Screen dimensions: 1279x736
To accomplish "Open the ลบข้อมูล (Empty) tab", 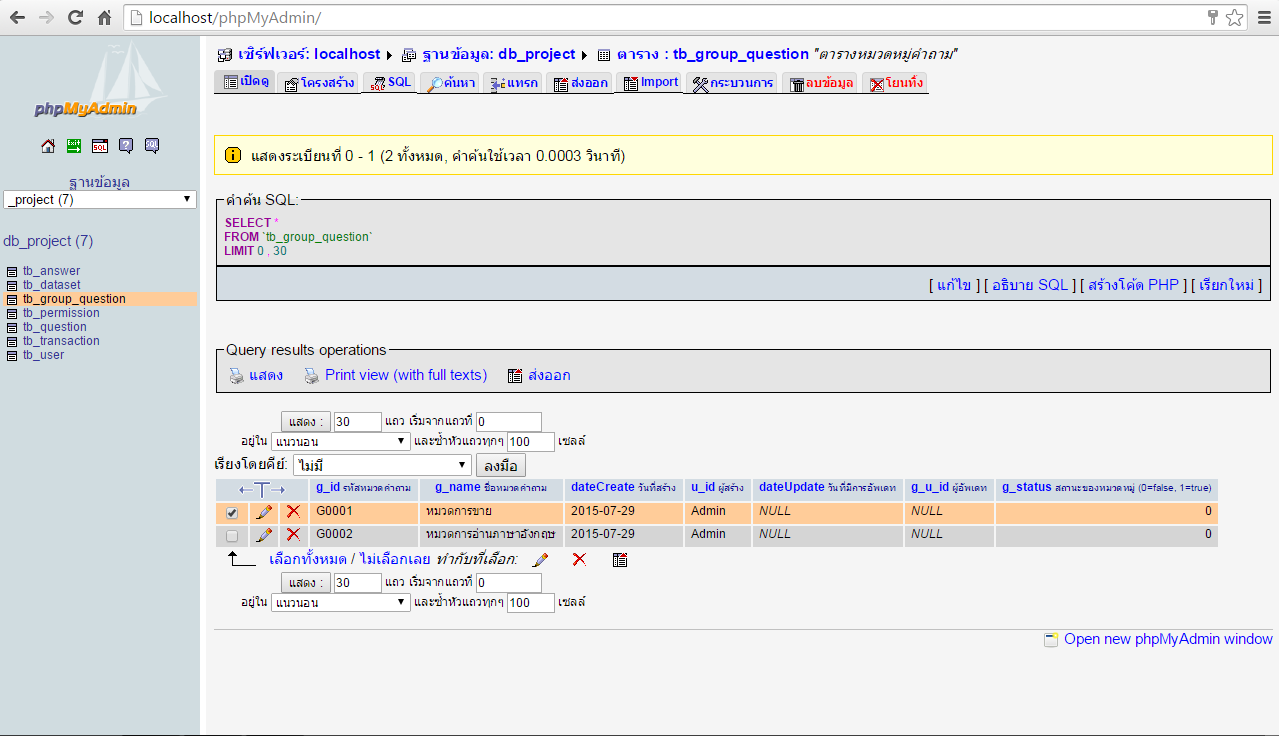I will pyautogui.click(x=821, y=83).
